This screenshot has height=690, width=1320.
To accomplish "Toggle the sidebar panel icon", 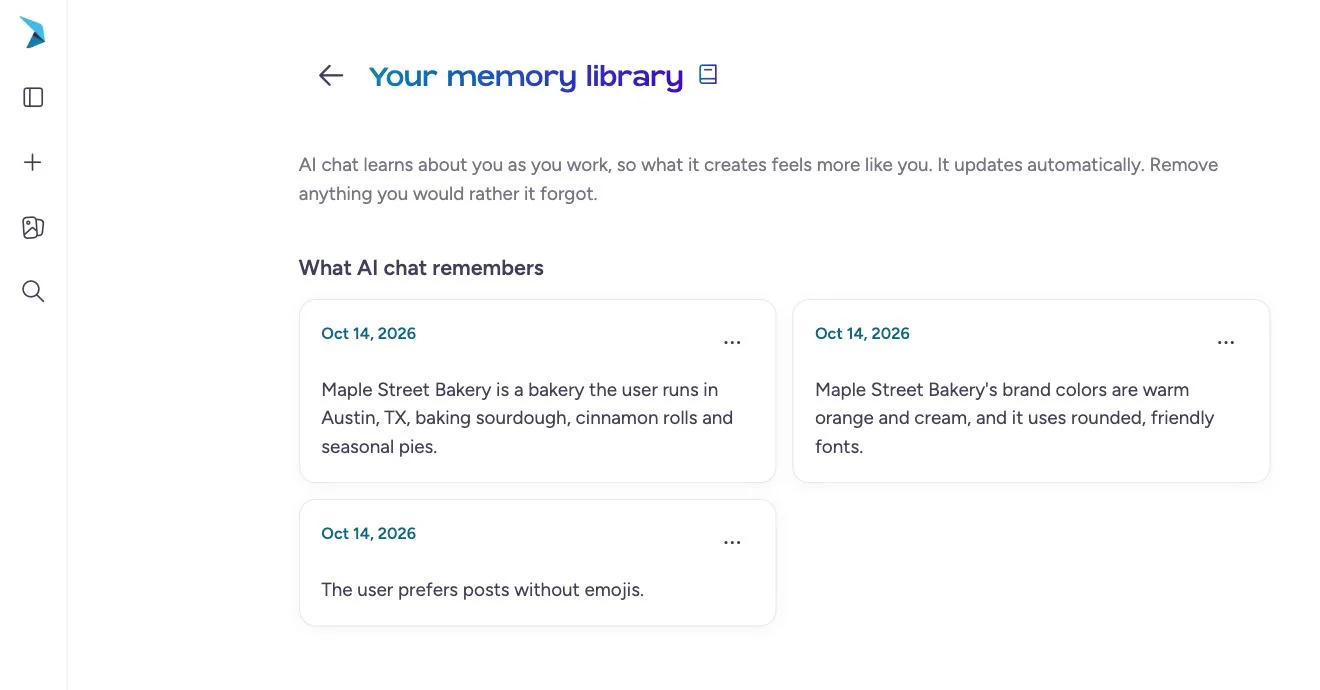I will [x=33, y=97].
